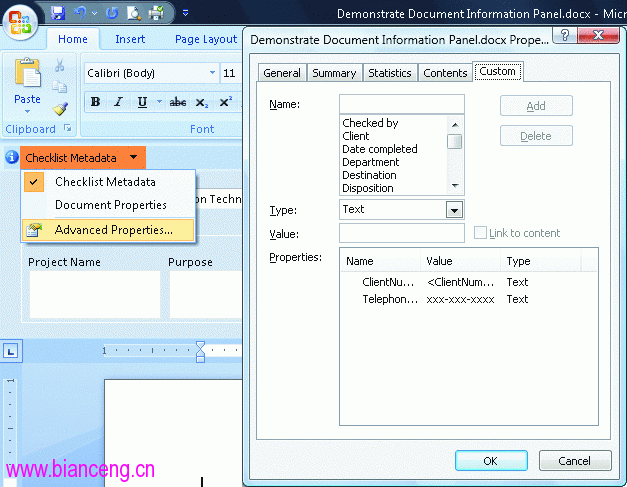Screen dimensions: 627x487
Task: Choose Advanced Properties menu item
Action: point(108,230)
